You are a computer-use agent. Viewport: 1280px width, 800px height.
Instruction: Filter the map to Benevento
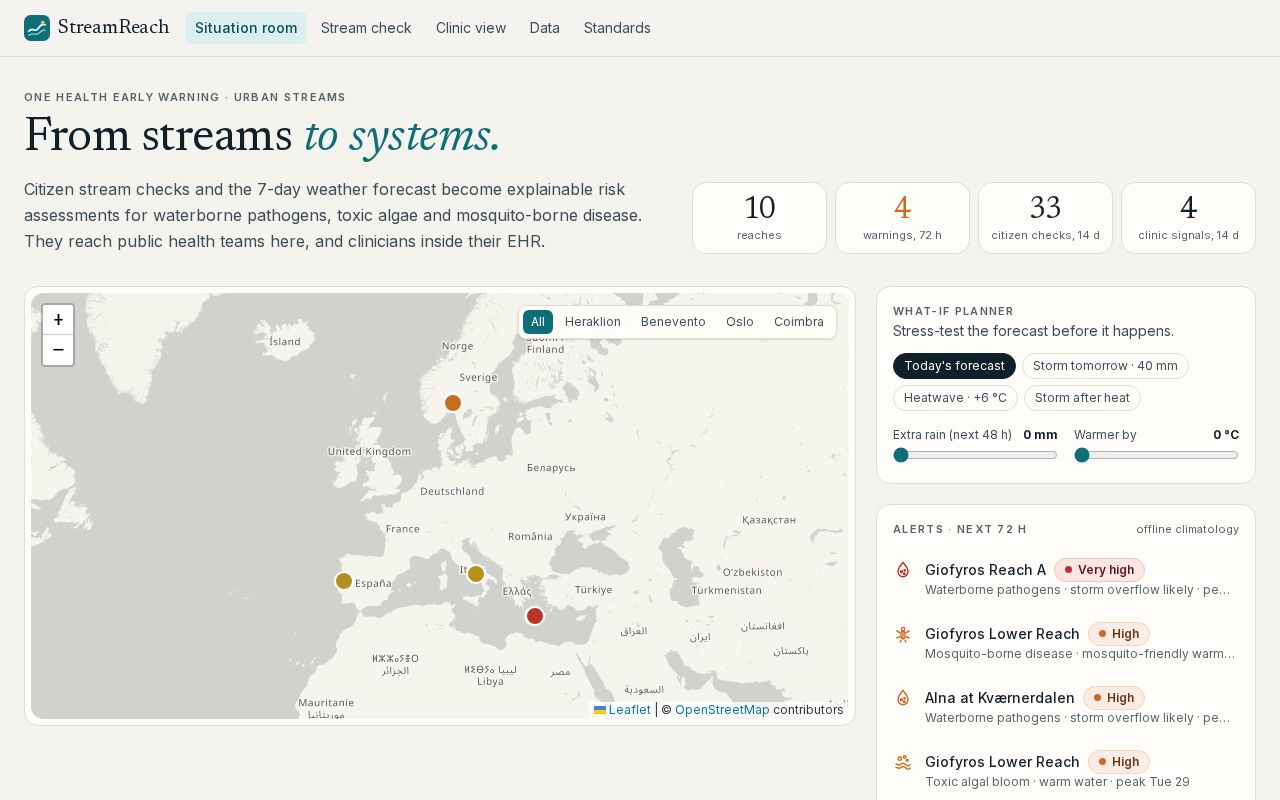coord(673,322)
